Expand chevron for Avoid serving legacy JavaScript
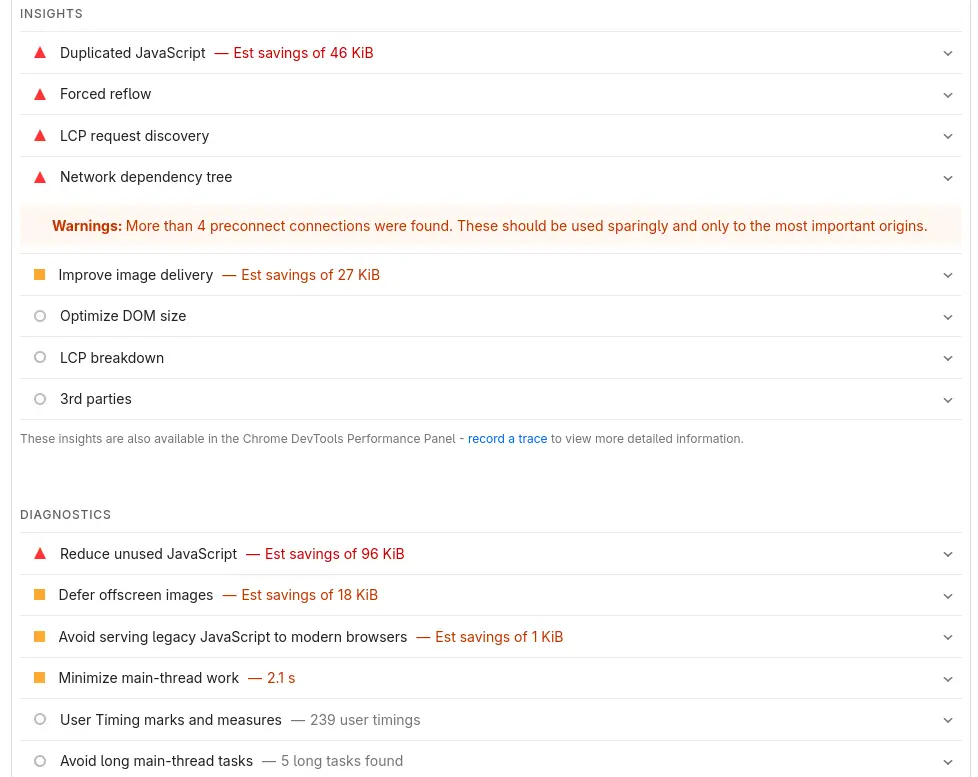 948,637
